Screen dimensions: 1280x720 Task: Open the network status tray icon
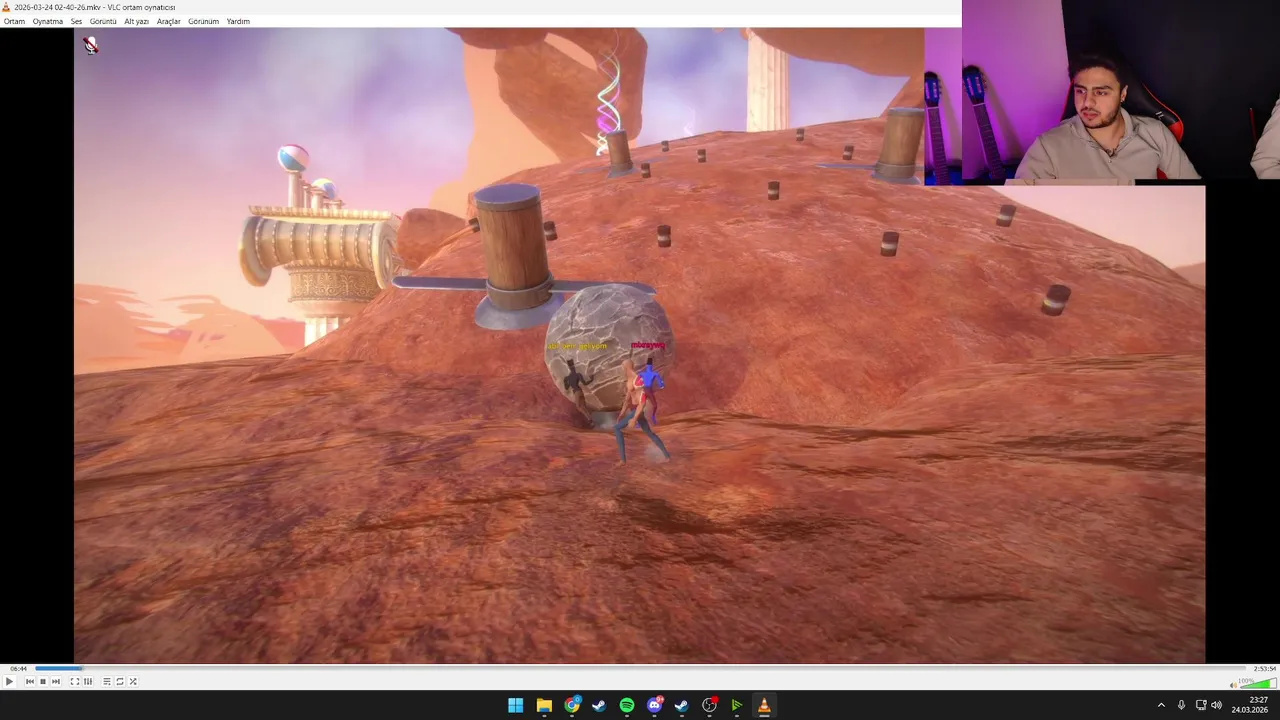(x=1201, y=705)
